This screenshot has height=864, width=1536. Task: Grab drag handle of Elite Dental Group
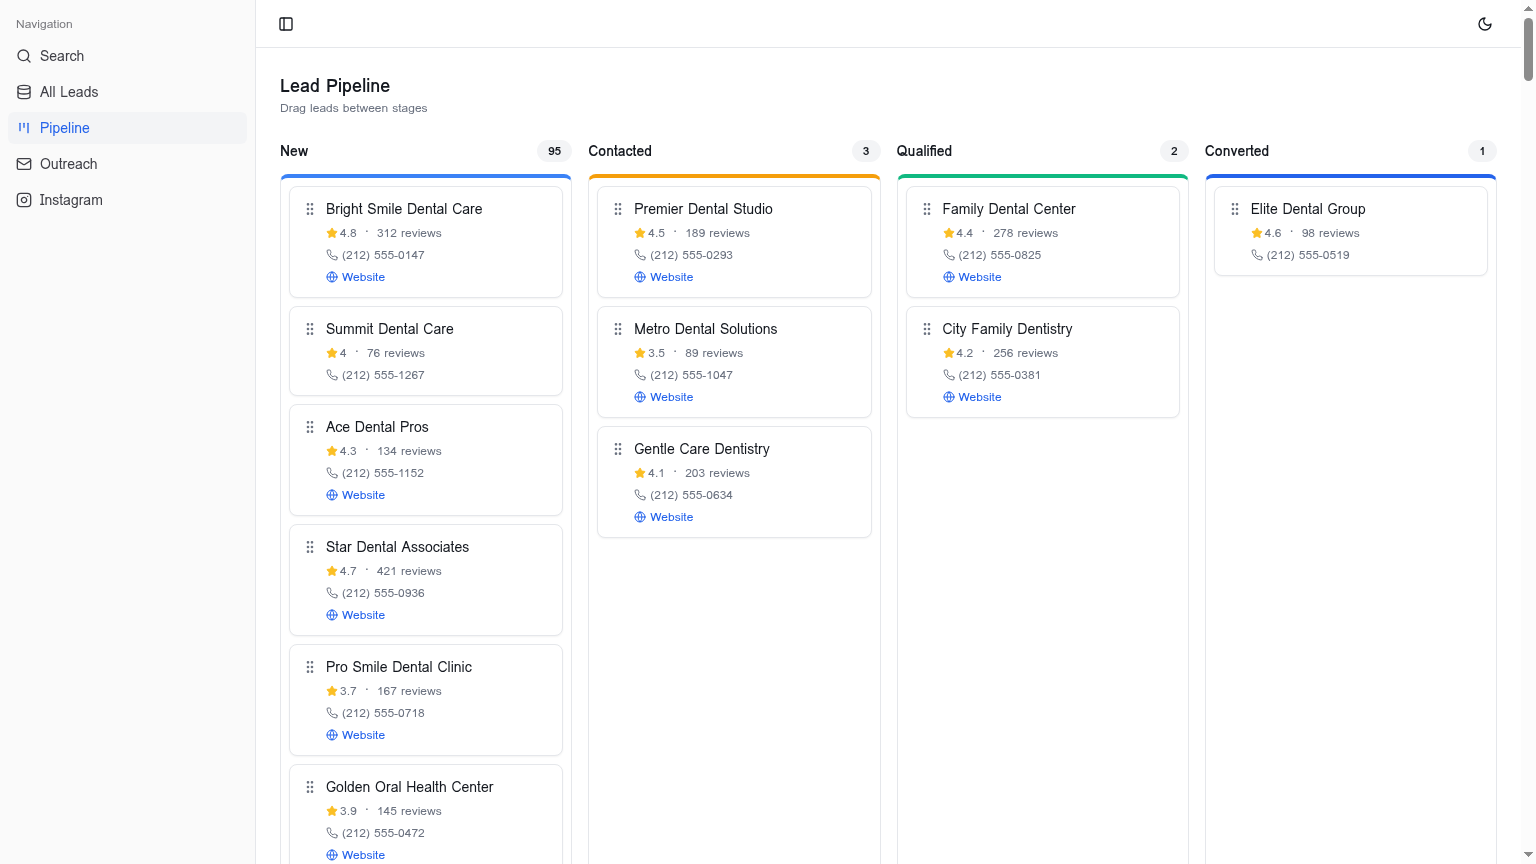(1235, 209)
